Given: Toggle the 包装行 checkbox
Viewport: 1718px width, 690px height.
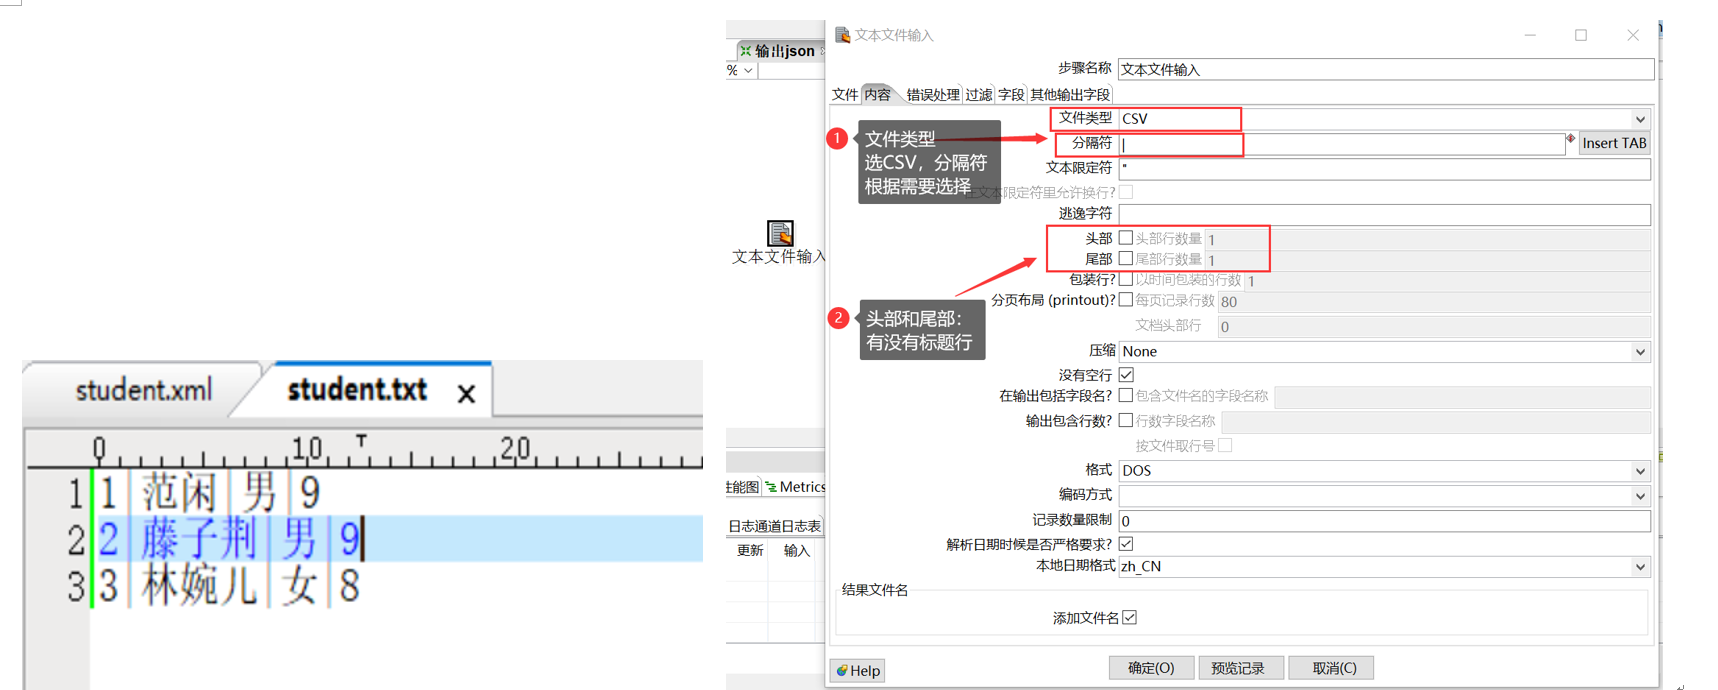Looking at the screenshot, I should coord(1126,279).
